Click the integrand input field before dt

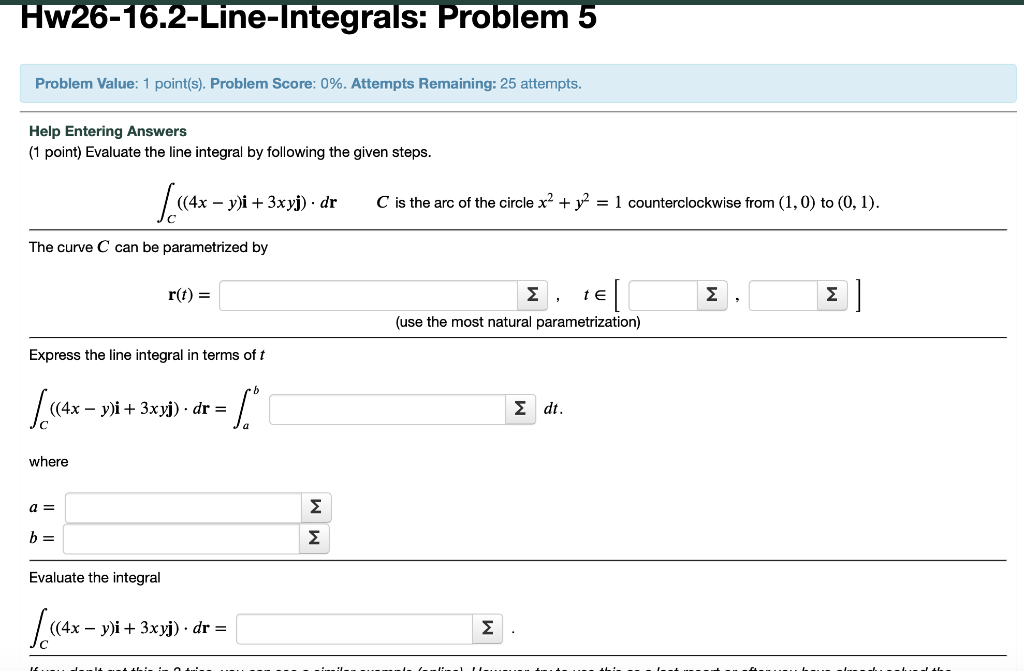[385, 408]
